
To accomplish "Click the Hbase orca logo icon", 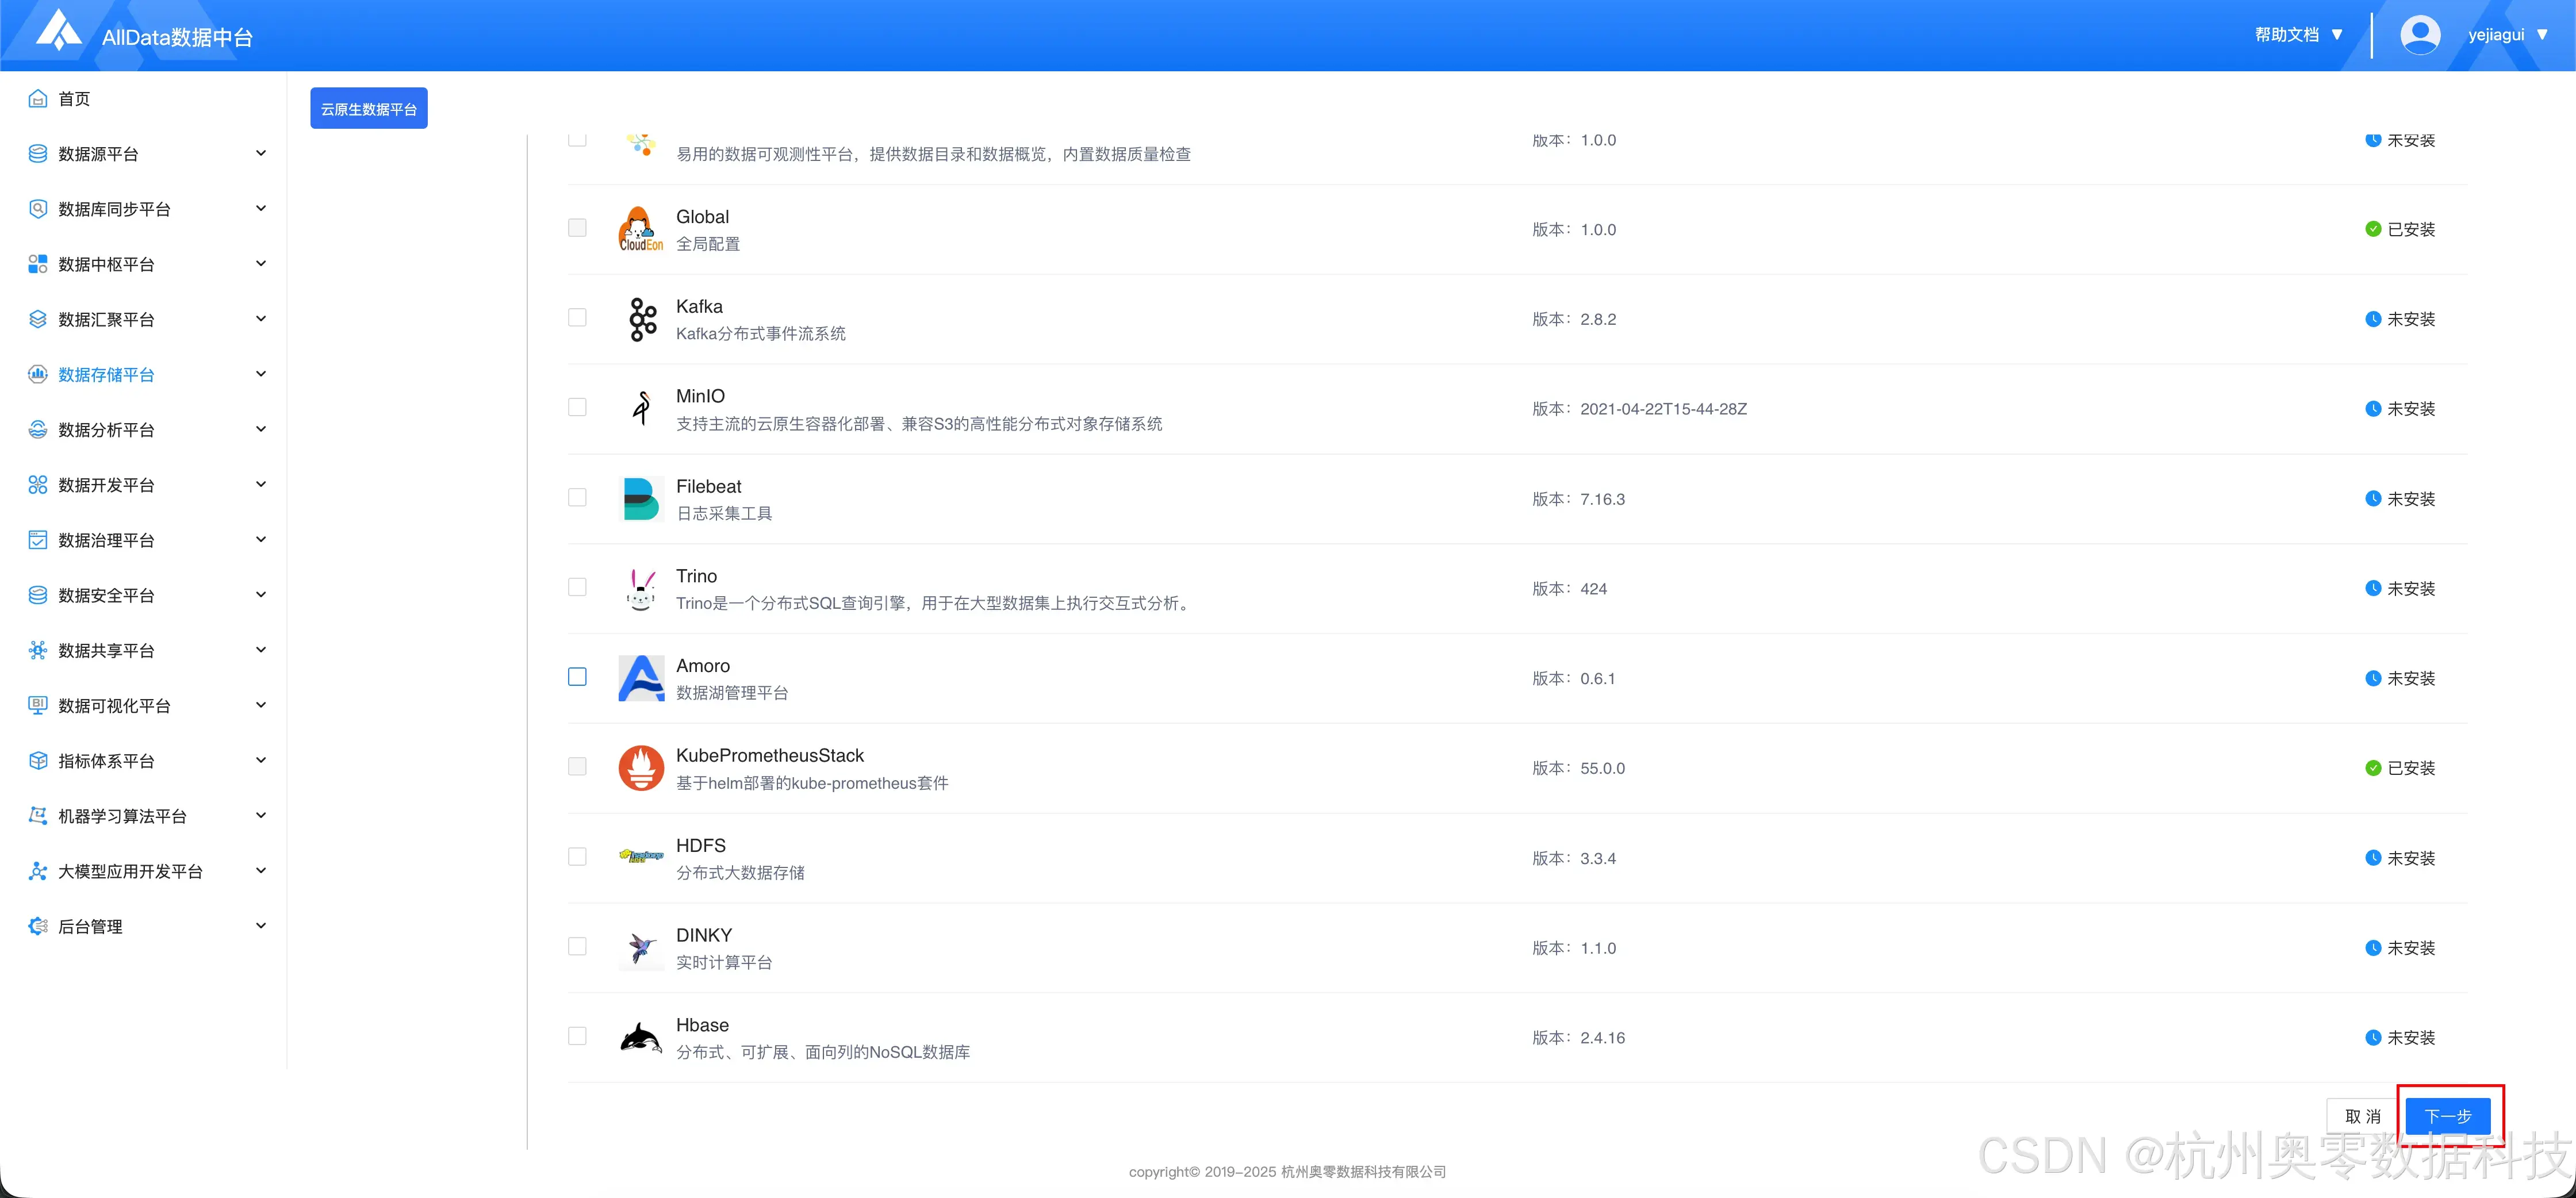I will pos(641,1038).
